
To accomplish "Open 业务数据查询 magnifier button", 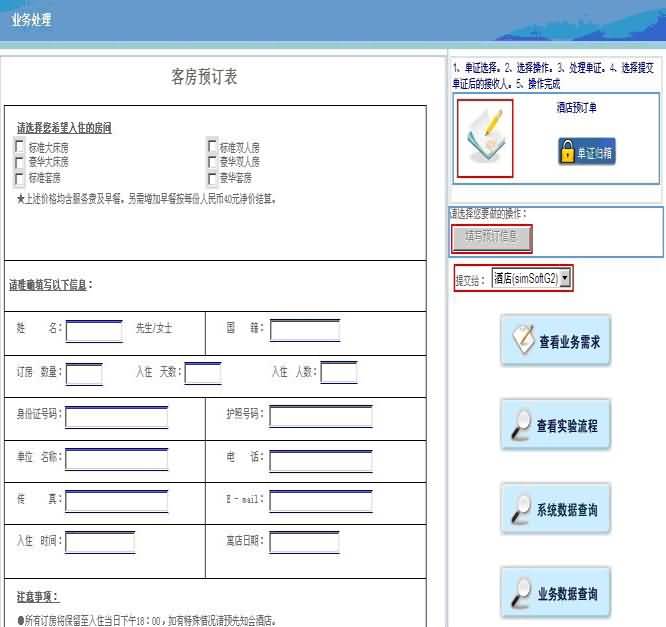I will tap(555, 594).
